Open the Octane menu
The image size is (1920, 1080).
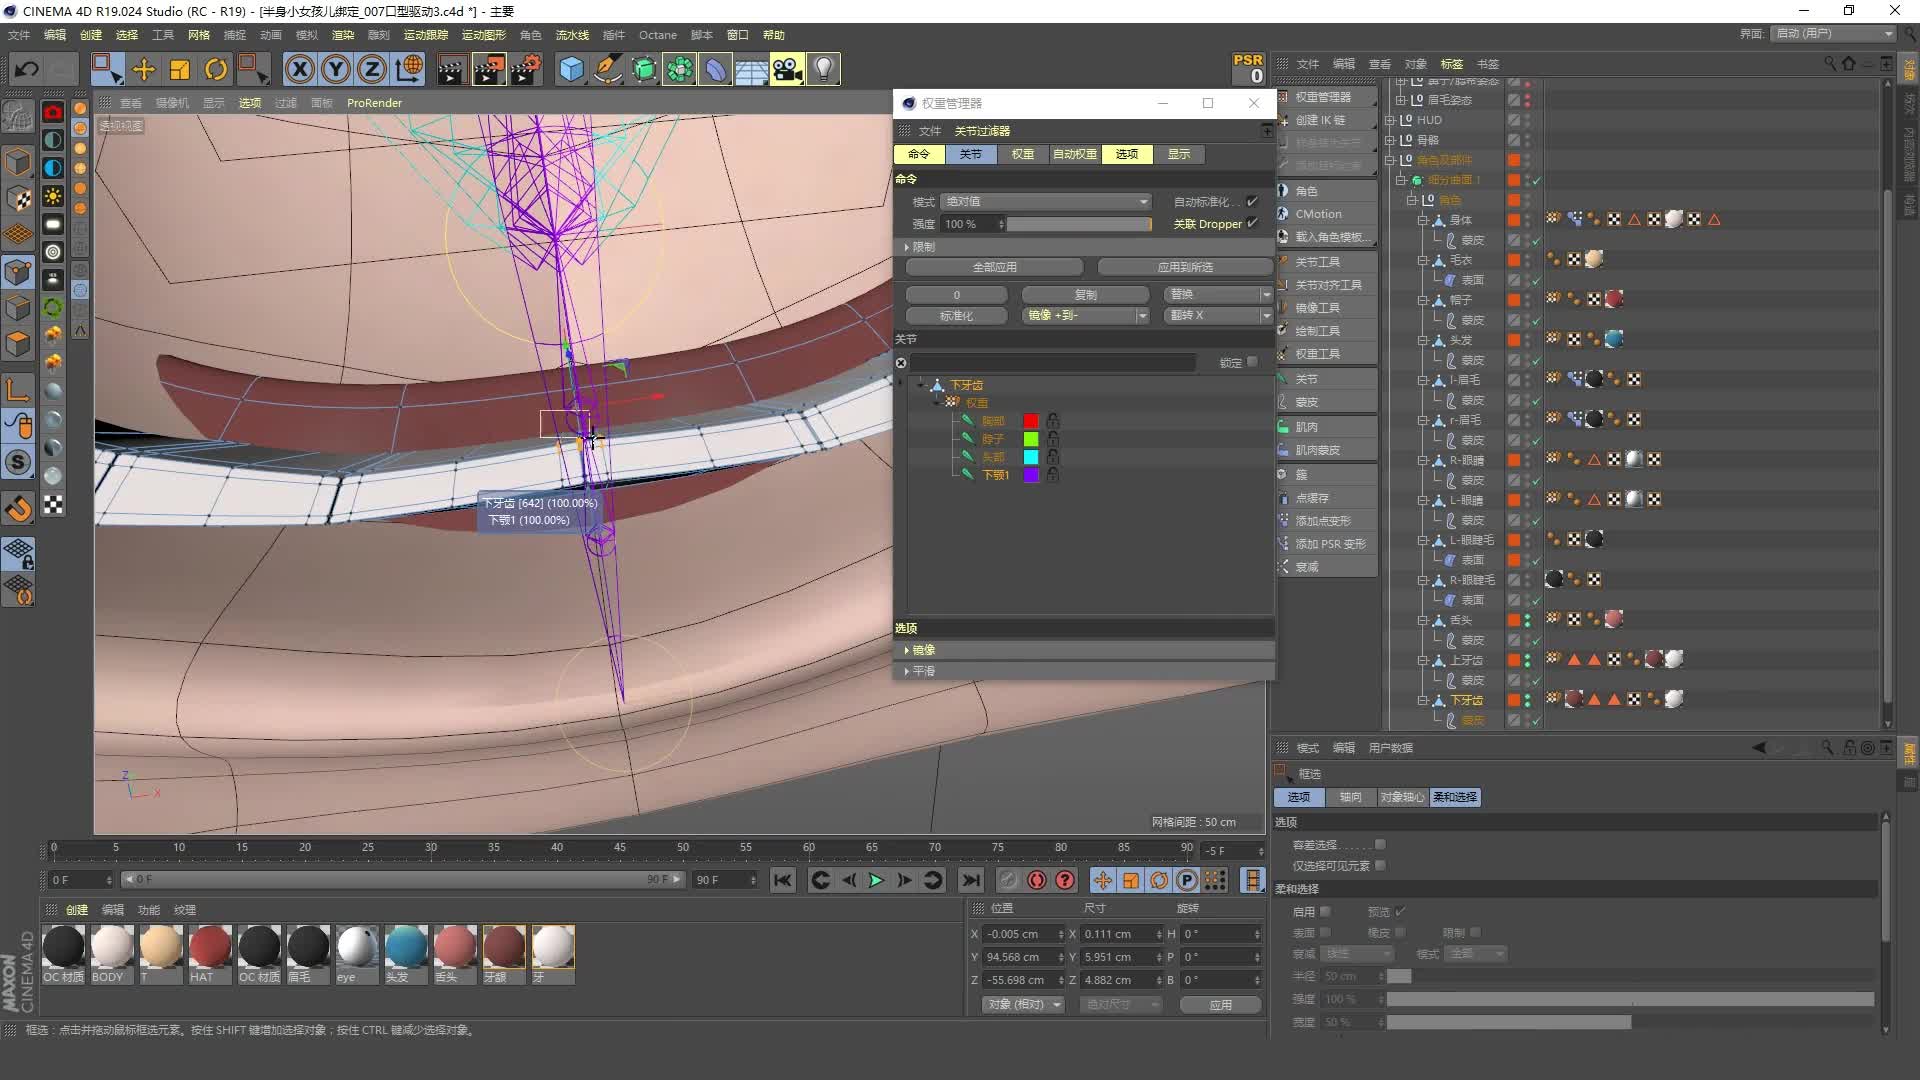tap(657, 35)
